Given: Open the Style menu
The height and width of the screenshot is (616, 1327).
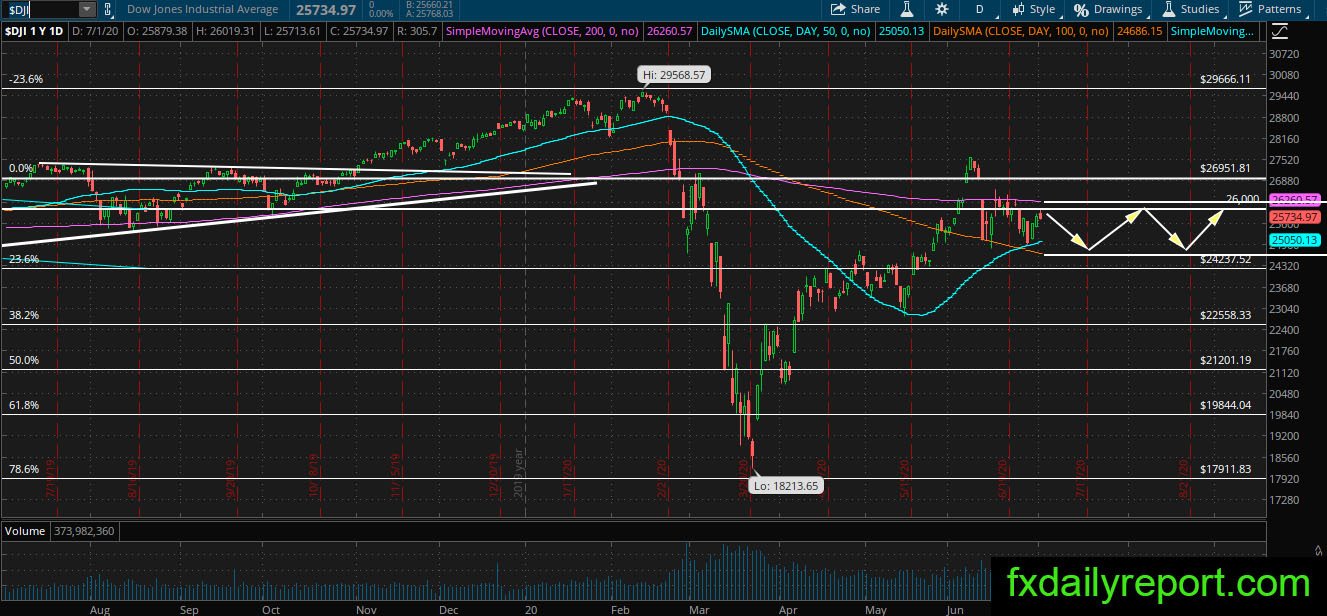Looking at the screenshot, I should click(1033, 9).
